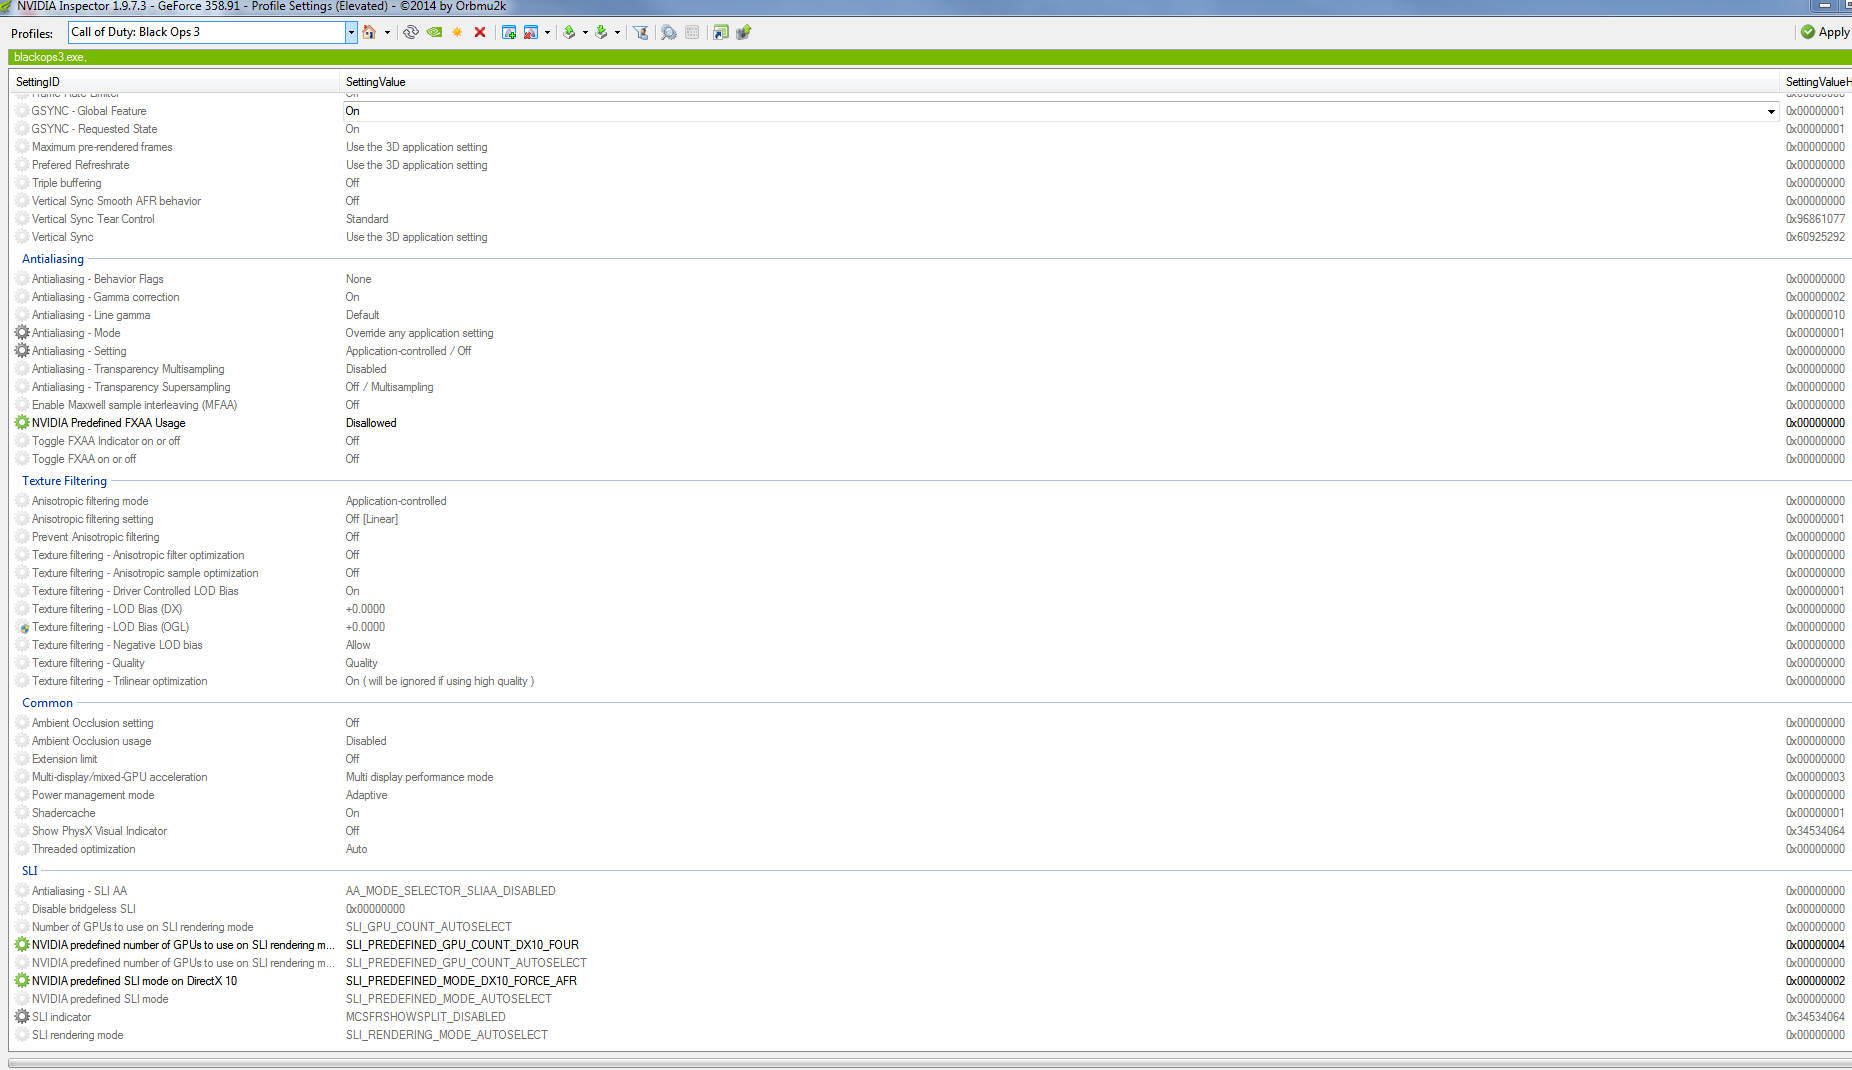Select Ambient Occlusion usage row
1852x1070 pixels.
[930, 741]
